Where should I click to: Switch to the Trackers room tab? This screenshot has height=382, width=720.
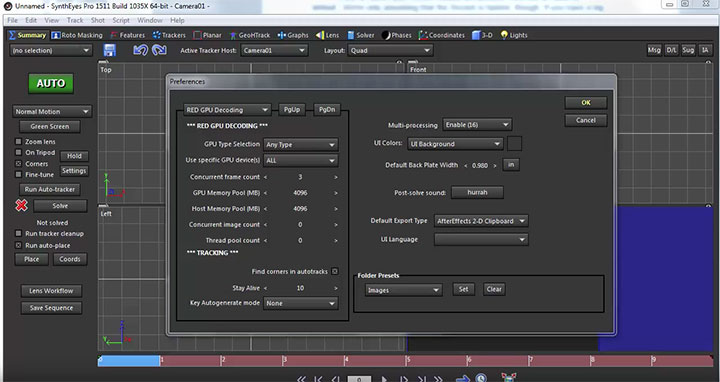[x=169, y=35]
